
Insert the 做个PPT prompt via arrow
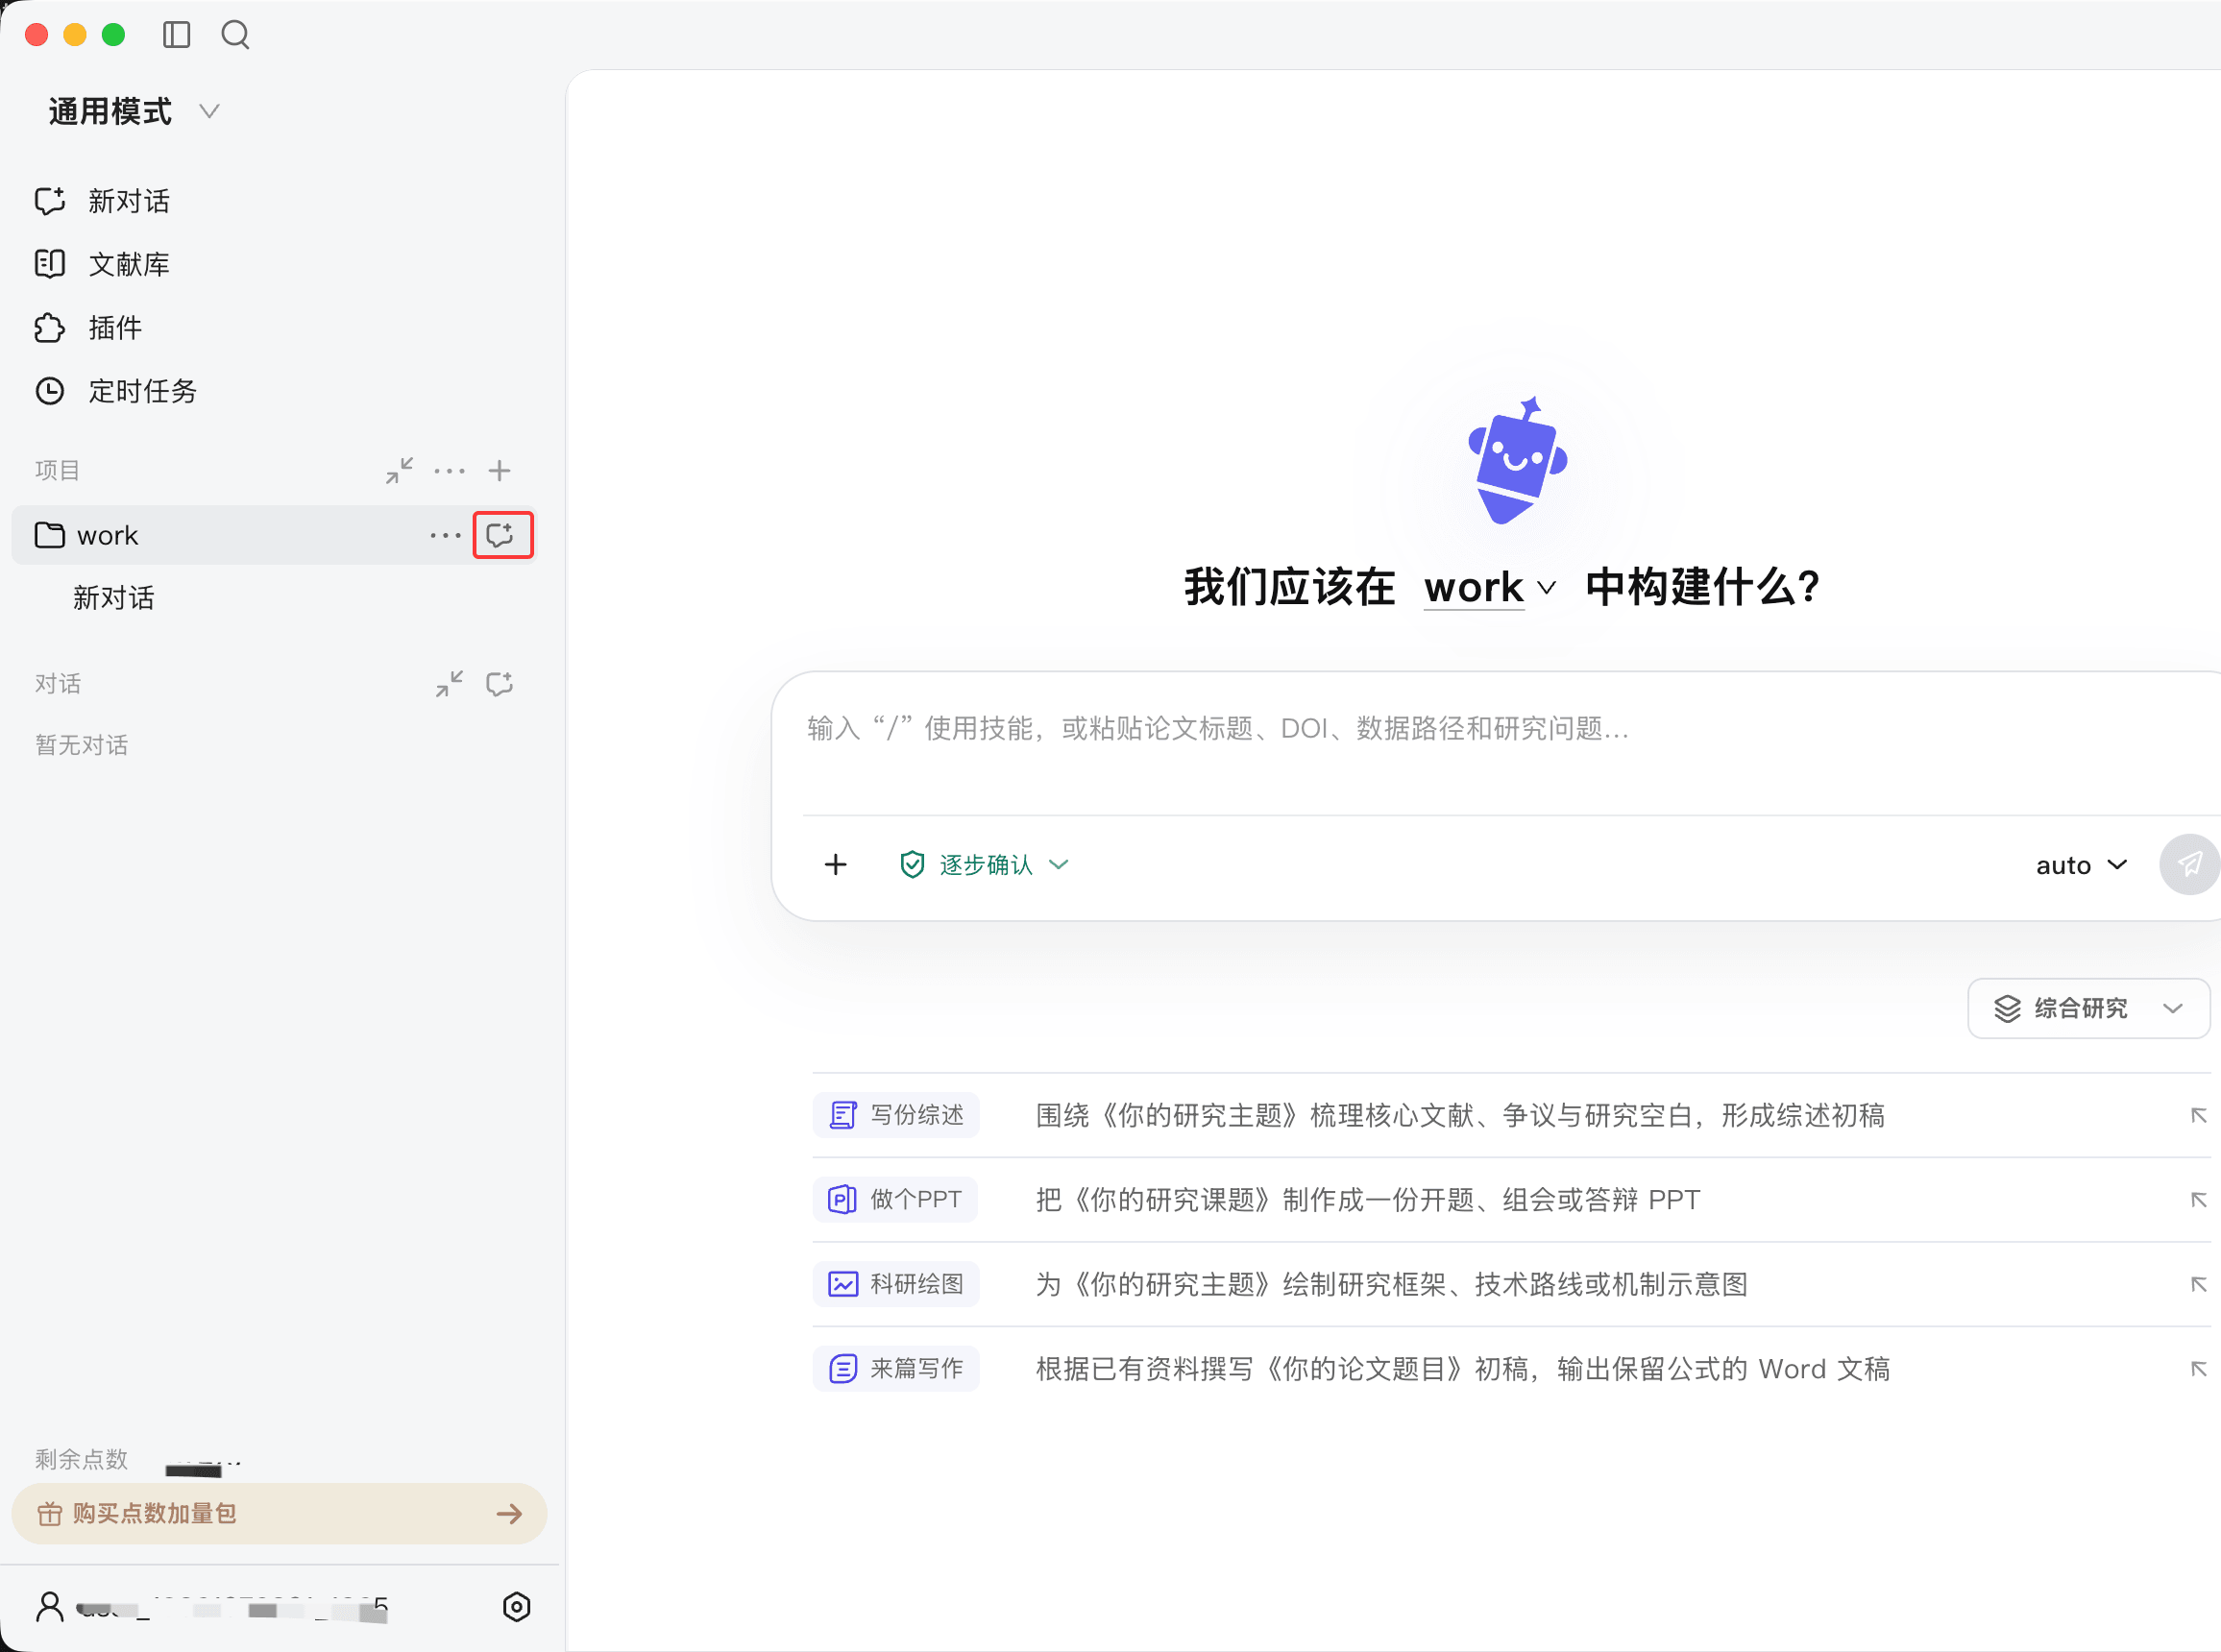click(2198, 1199)
